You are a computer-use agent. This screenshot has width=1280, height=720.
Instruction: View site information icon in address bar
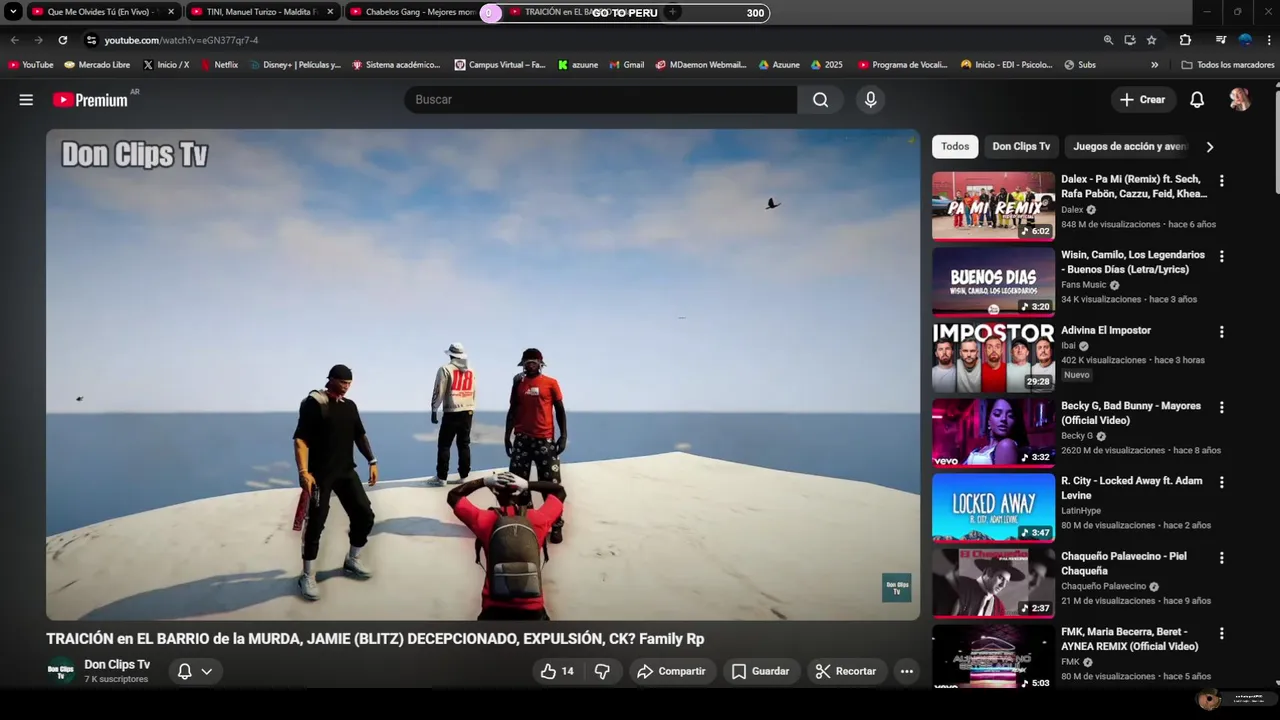[91, 40]
